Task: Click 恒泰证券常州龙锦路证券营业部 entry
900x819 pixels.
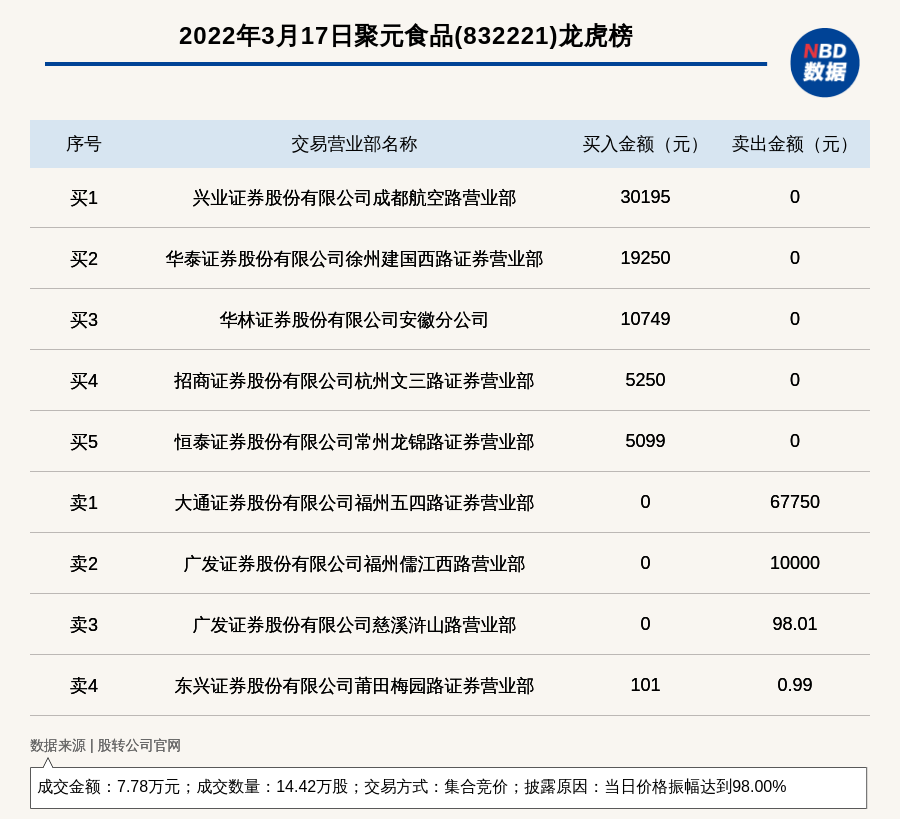Action: click(354, 442)
